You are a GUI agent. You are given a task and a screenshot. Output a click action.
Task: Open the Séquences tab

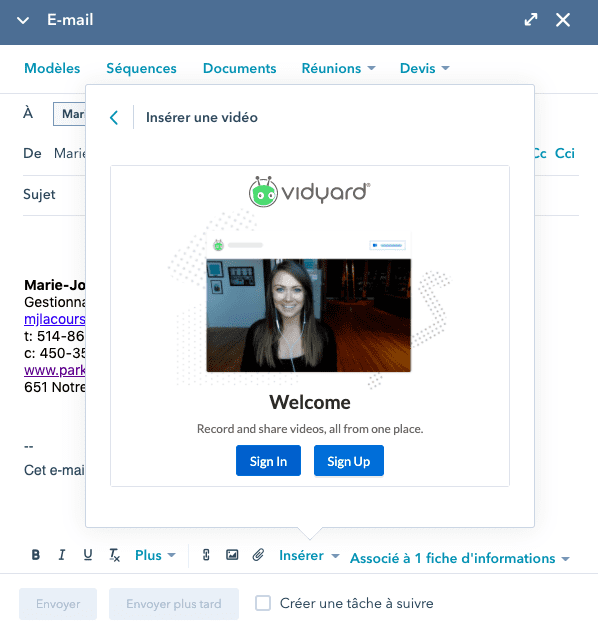point(141,68)
